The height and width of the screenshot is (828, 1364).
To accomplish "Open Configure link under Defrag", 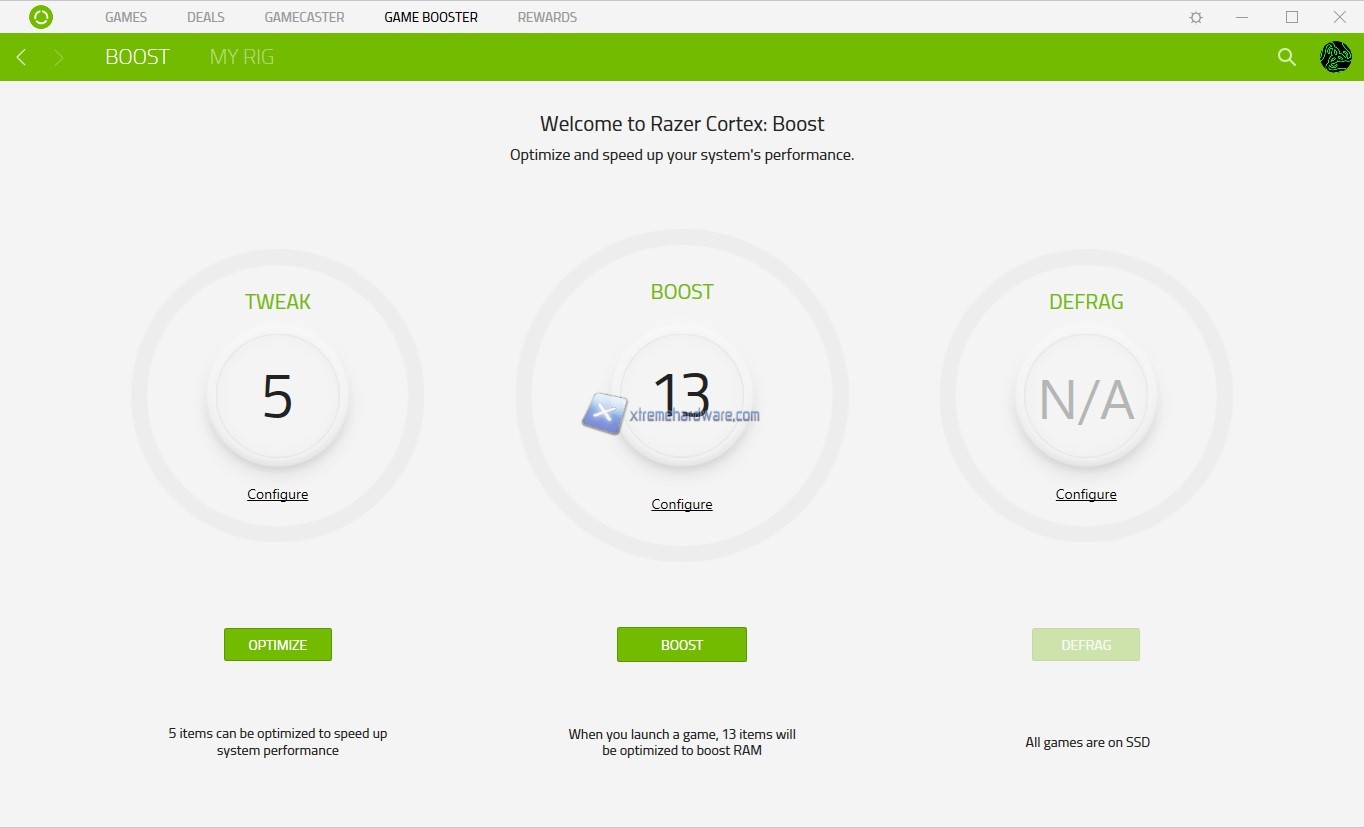I will click(1086, 494).
